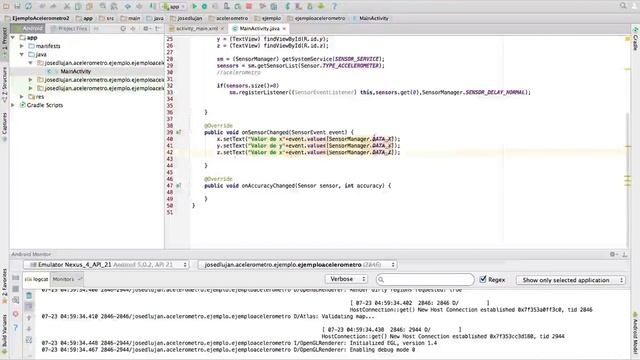Screen dimensions: 640x360
Task: Close the activity_main.xml tab
Action: pos(222,29)
